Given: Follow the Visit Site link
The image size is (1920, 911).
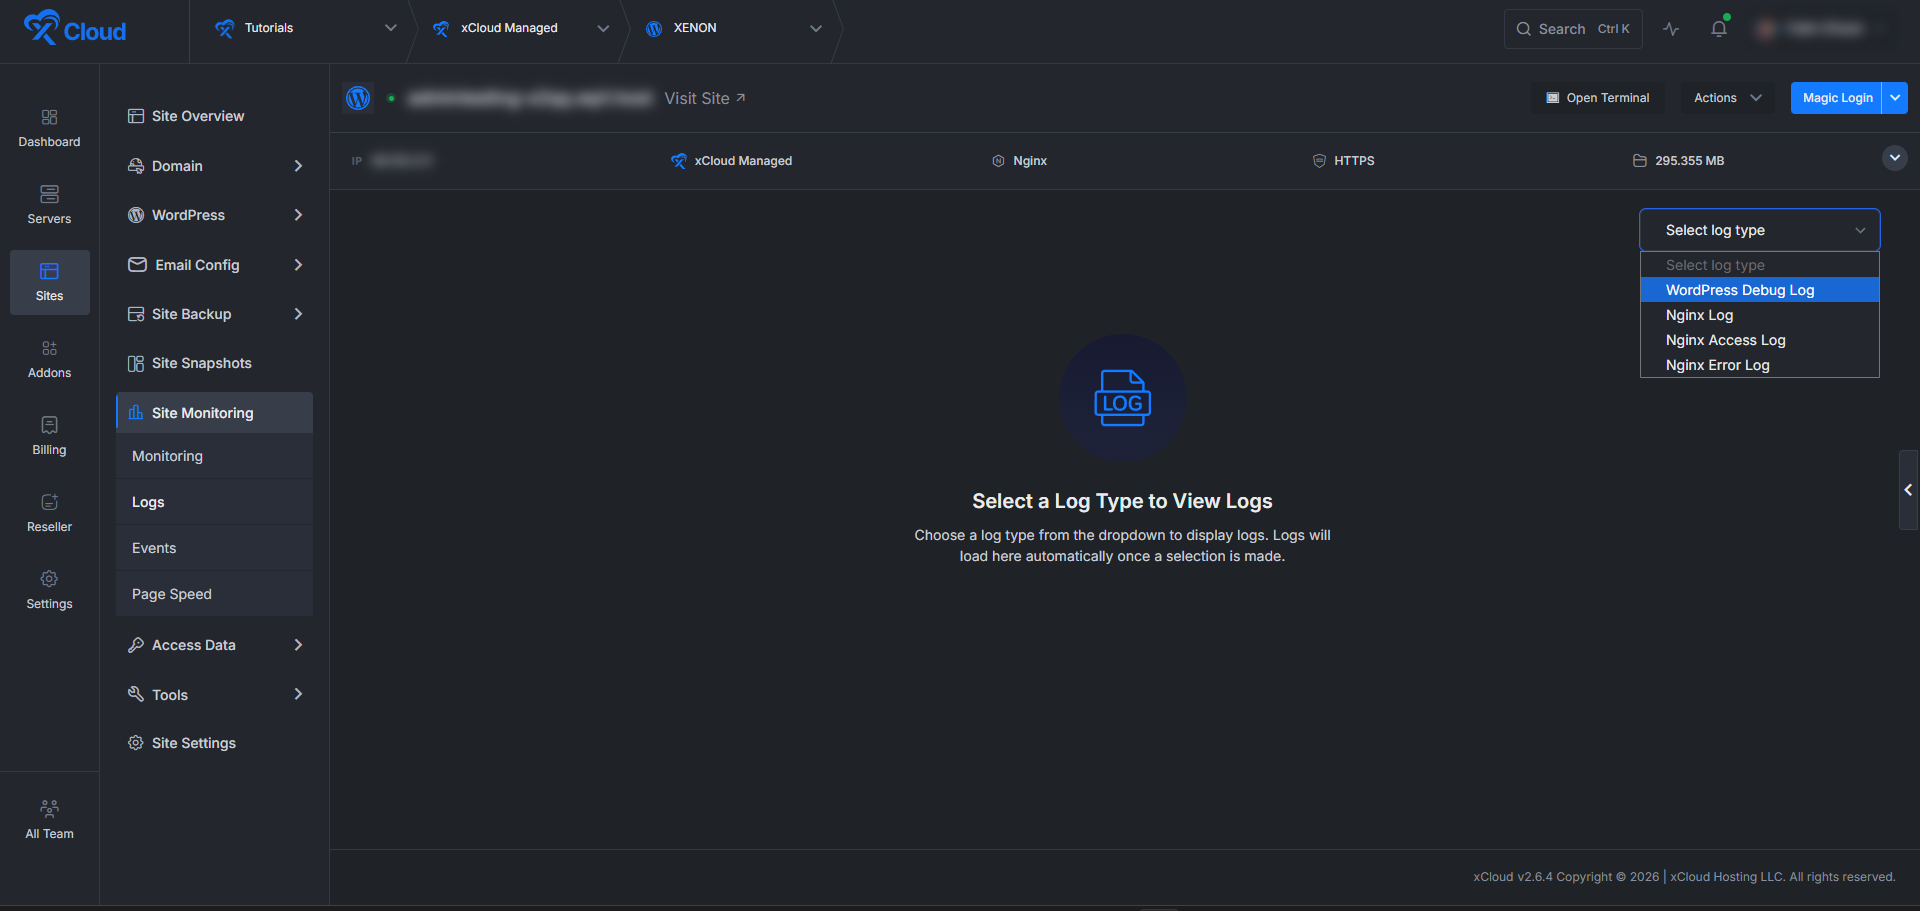Looking at the screenshot, I should pyautogui.click(x=705, y=98).
